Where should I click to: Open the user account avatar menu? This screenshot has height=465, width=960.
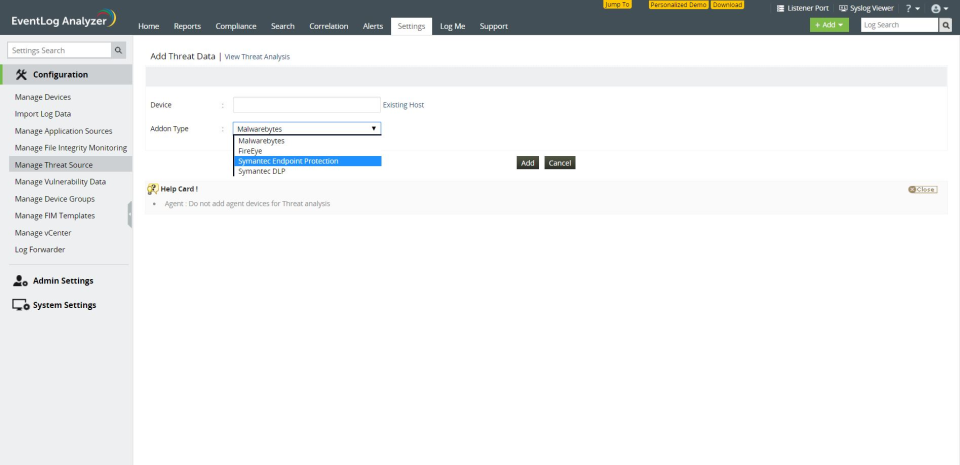coord(939,9)
